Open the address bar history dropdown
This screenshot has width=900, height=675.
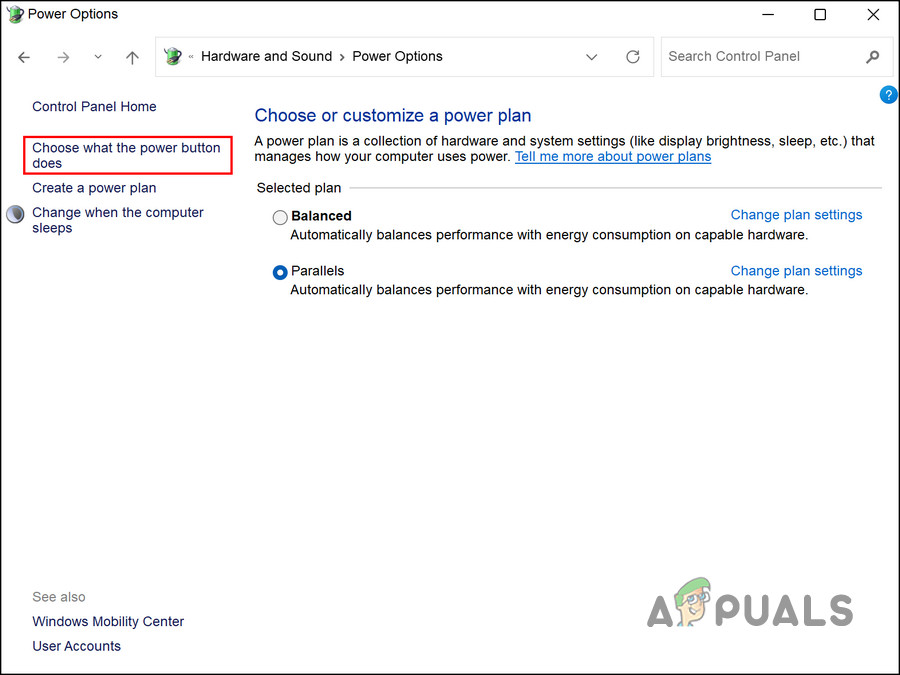[x=591, y=57]
